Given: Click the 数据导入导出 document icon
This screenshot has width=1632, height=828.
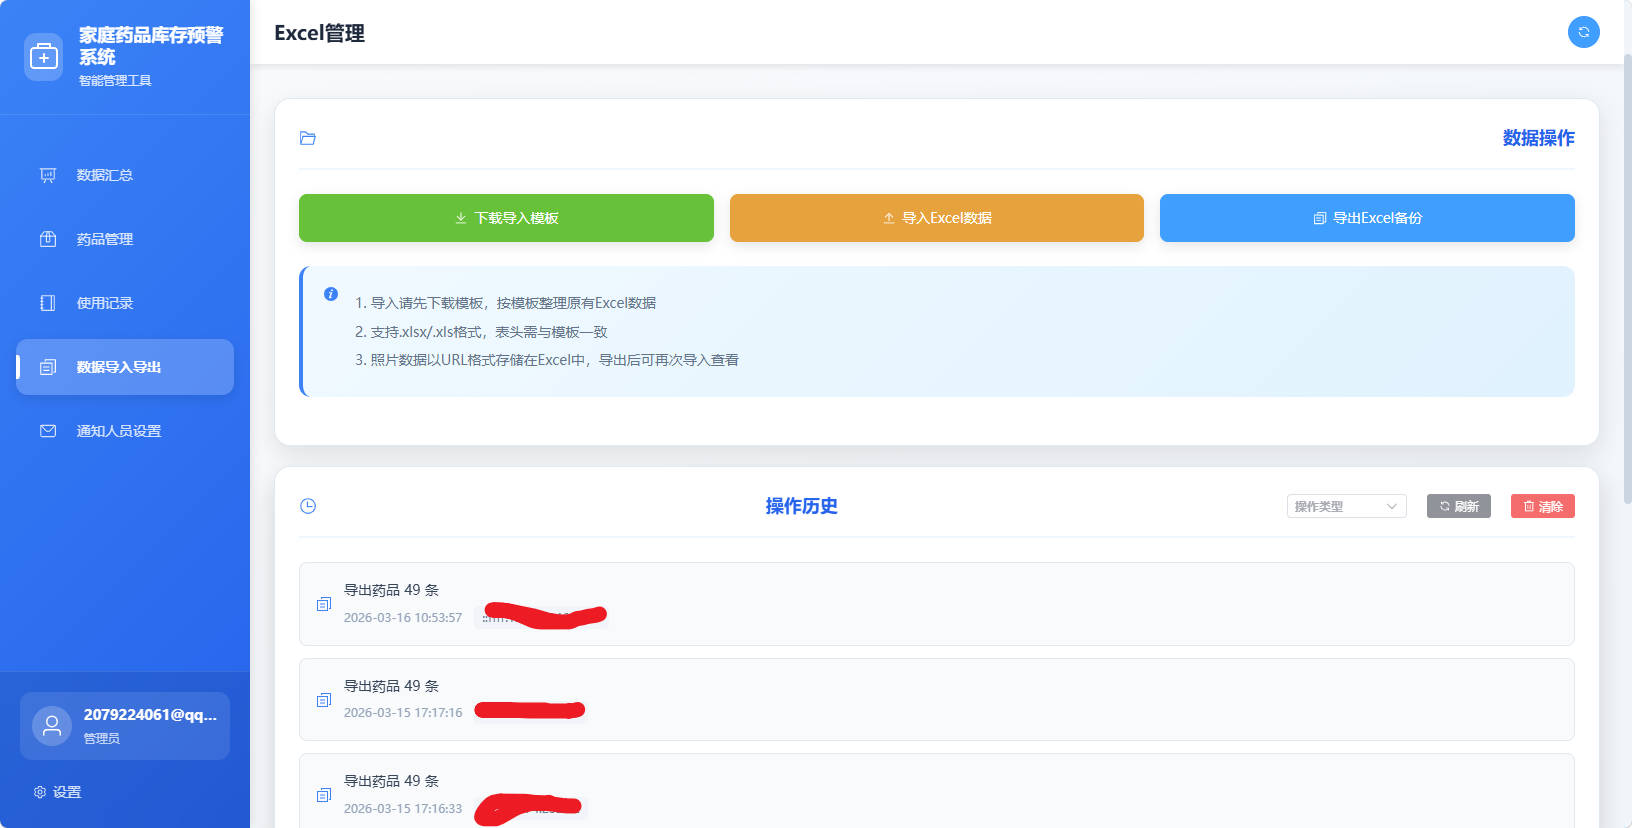Looking at the screenshot, I should pos(48,367).
